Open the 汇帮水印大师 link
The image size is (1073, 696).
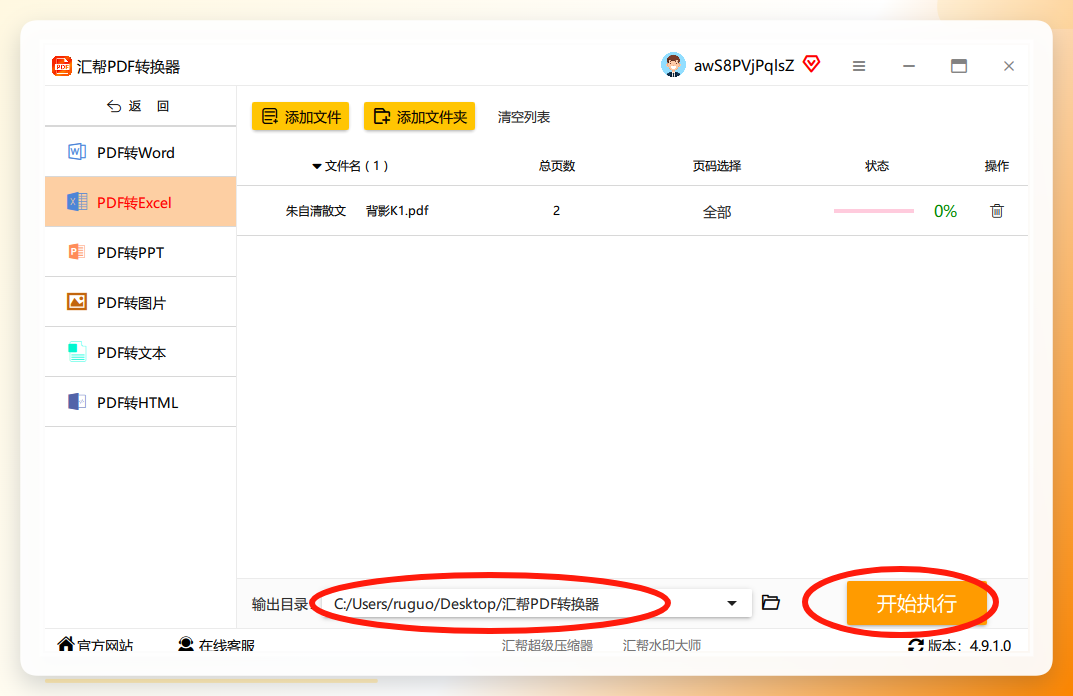662,645
